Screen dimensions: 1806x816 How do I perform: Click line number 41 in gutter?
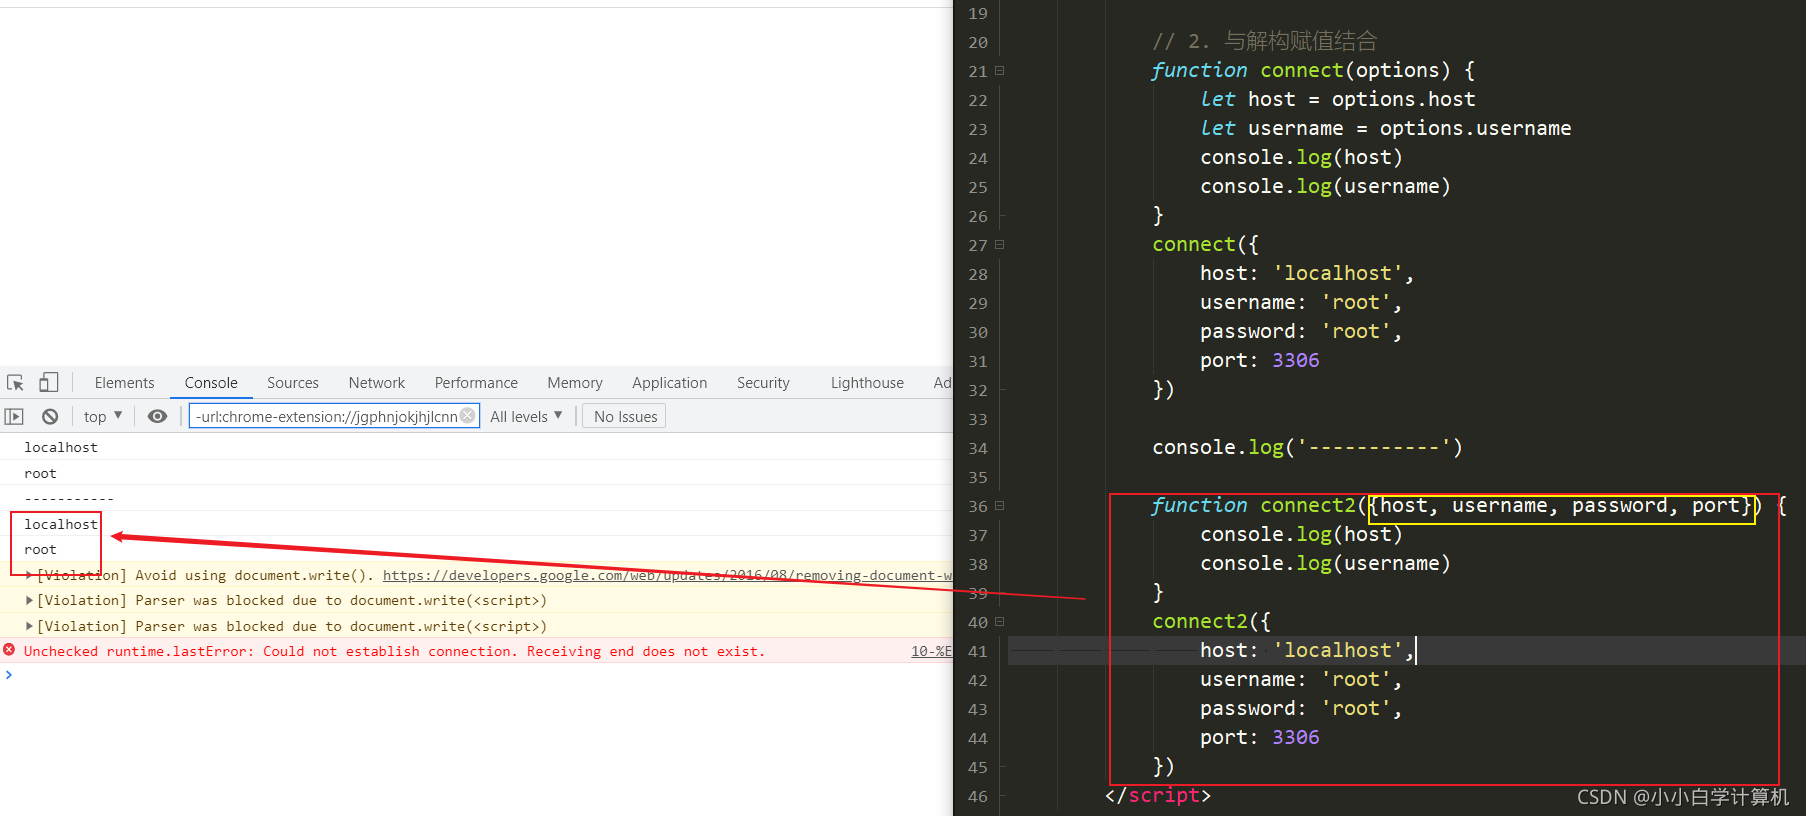977,651
